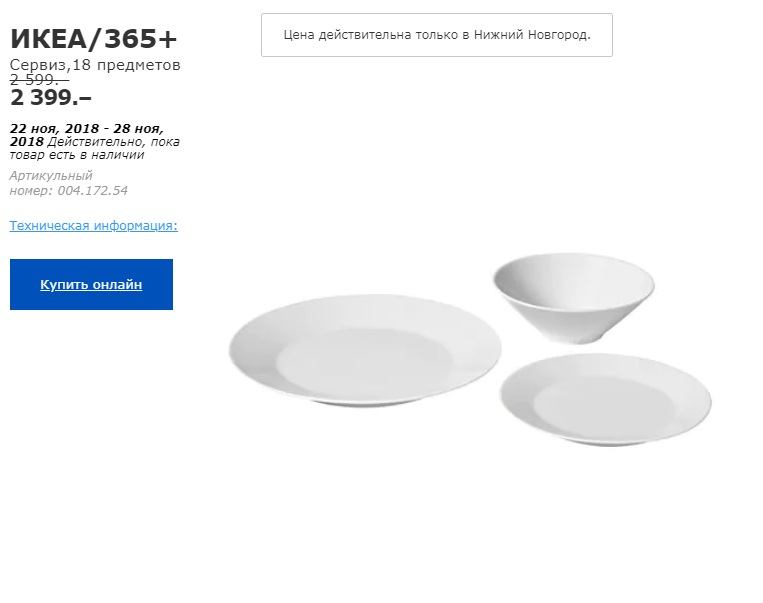The height and width of the screenshot is (603, 763).
Task: Click the 'Артикульный' label
Action: [51, 176]
